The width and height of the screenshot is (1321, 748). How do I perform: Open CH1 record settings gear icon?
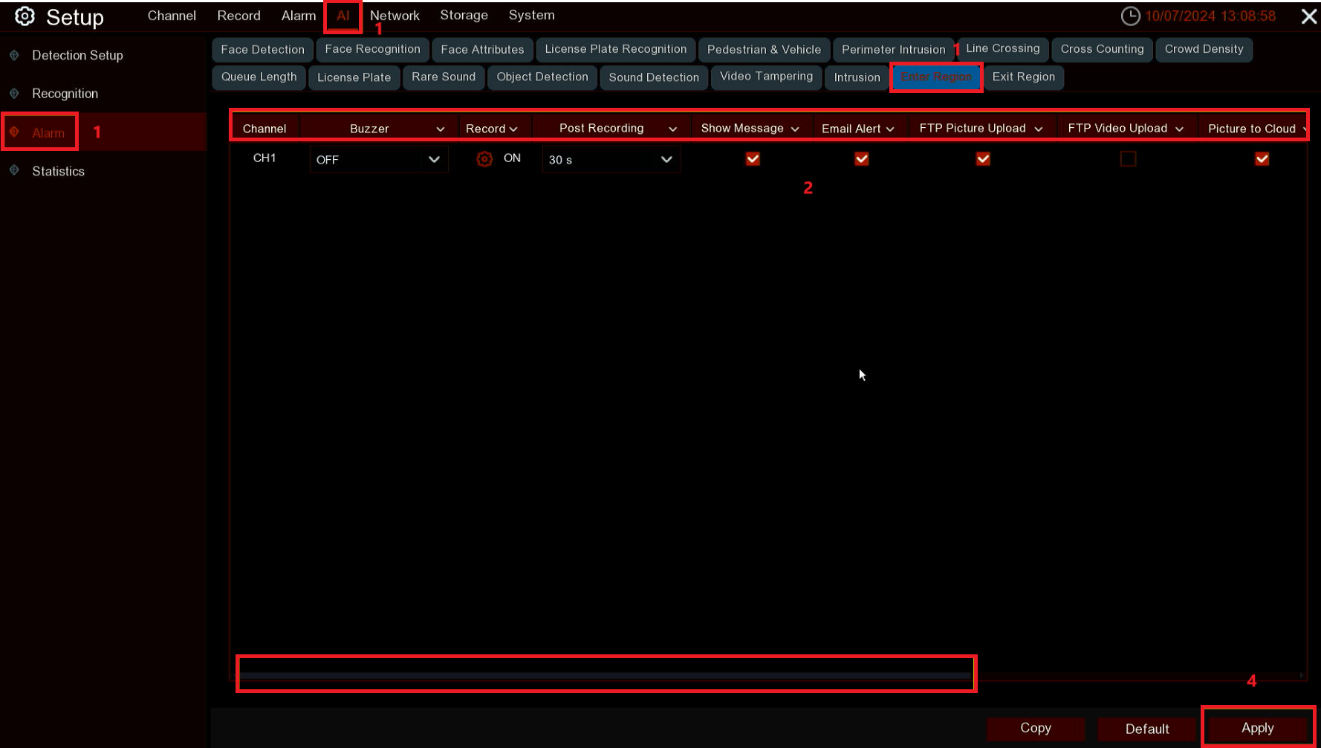pyautogui.click(x=485, y=159)
